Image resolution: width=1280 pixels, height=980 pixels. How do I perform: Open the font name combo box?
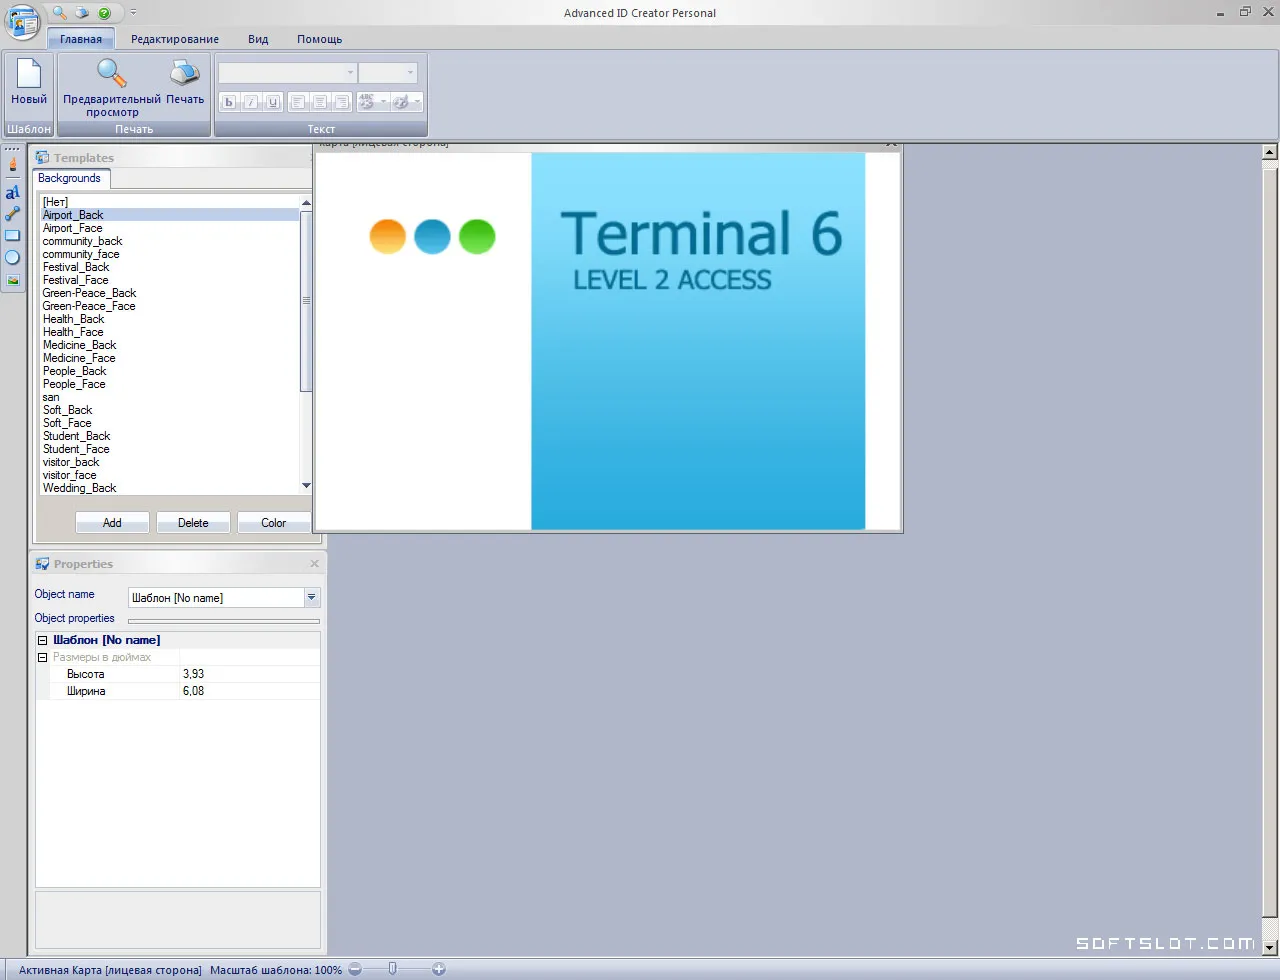(x=287, y=73)
